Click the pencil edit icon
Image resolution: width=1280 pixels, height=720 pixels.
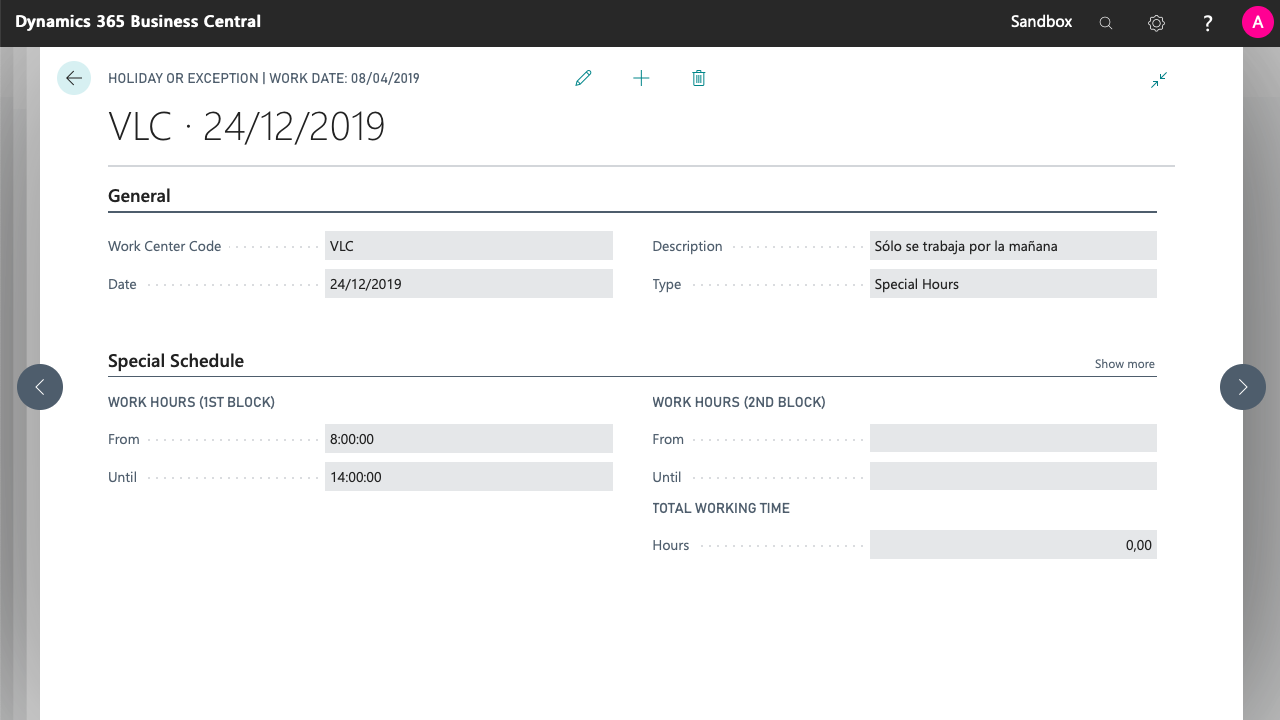point(583,78)
